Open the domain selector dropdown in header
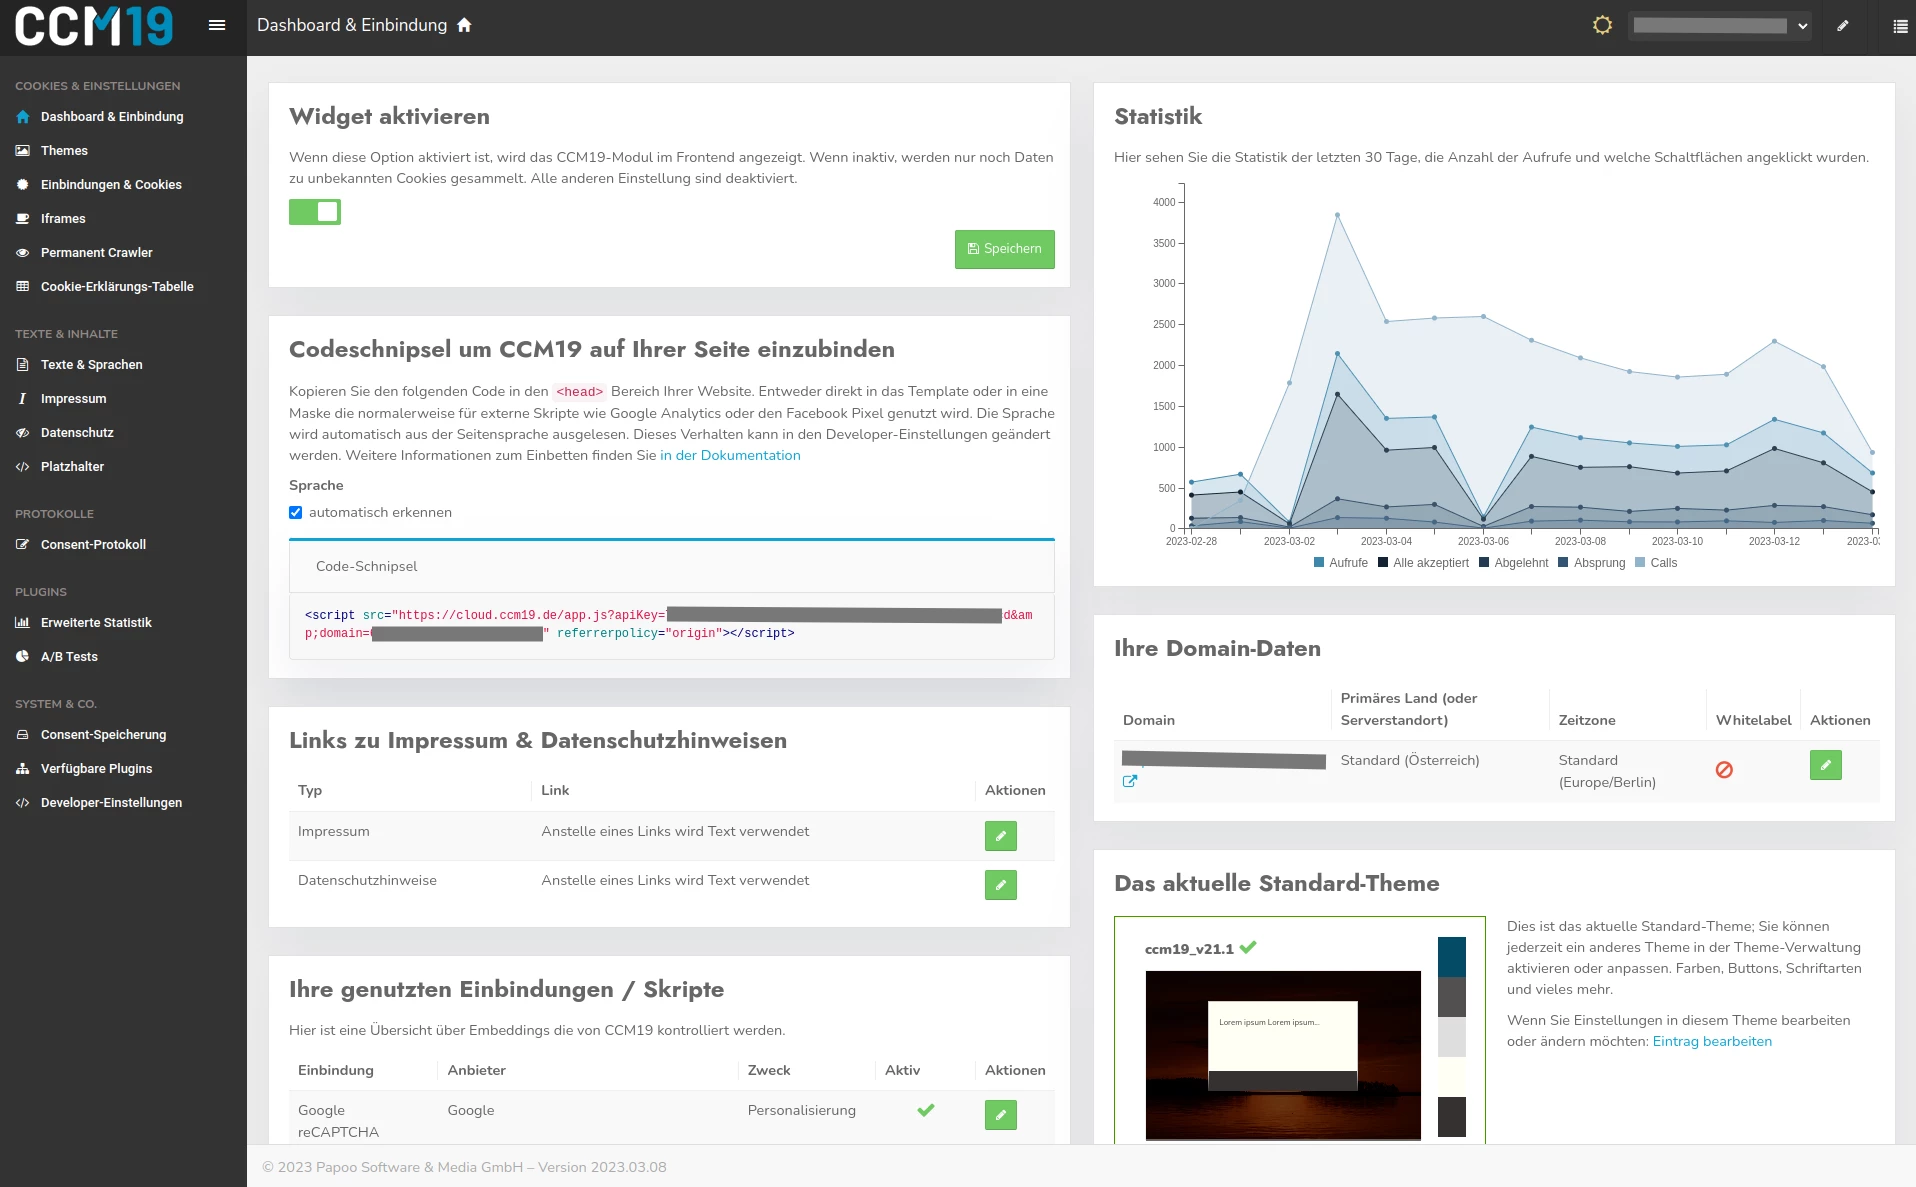This screenshot has height=1187, width=1916. point(1719,26)
